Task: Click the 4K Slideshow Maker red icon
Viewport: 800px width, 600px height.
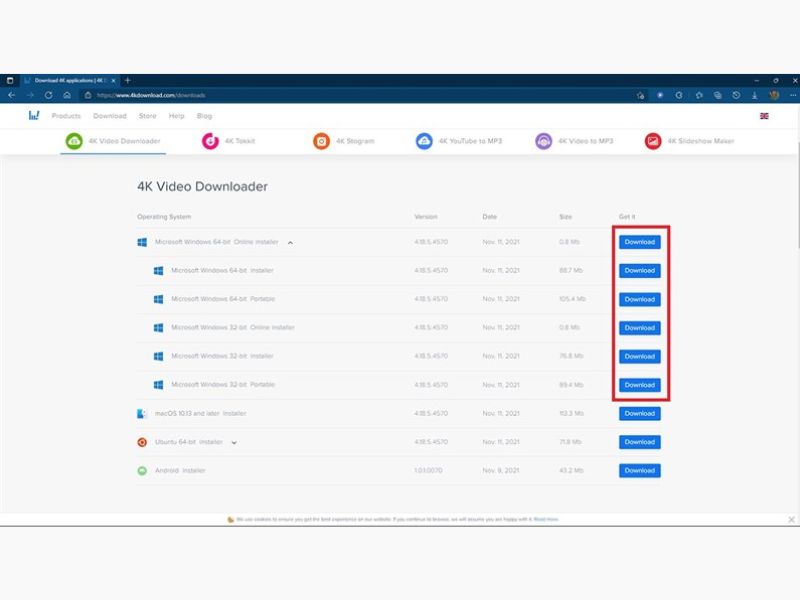Action: coord(653,141)
